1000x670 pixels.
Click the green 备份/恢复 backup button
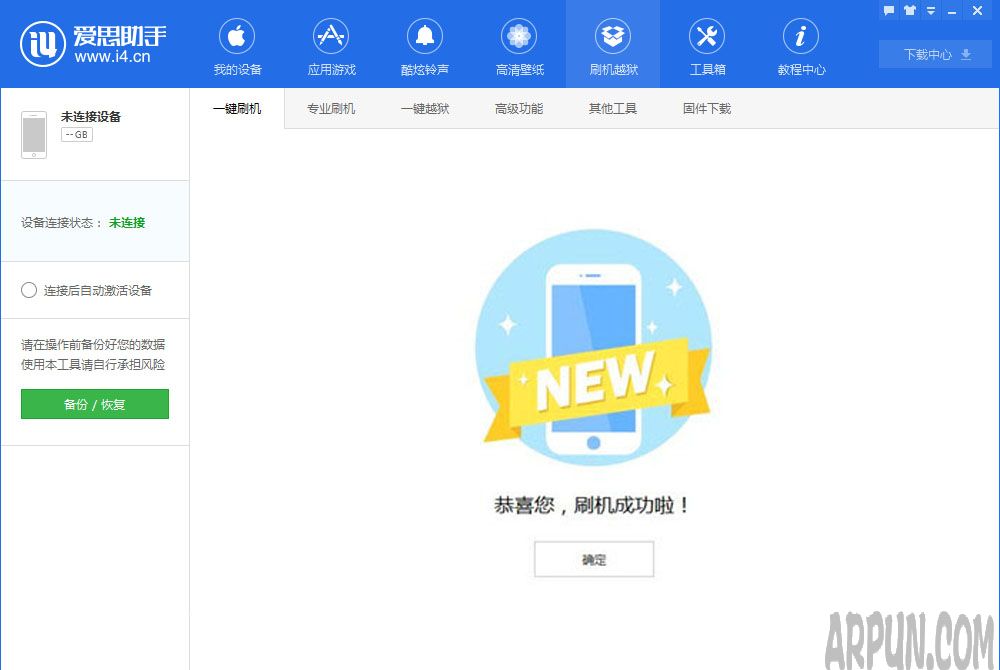(94, 404)
